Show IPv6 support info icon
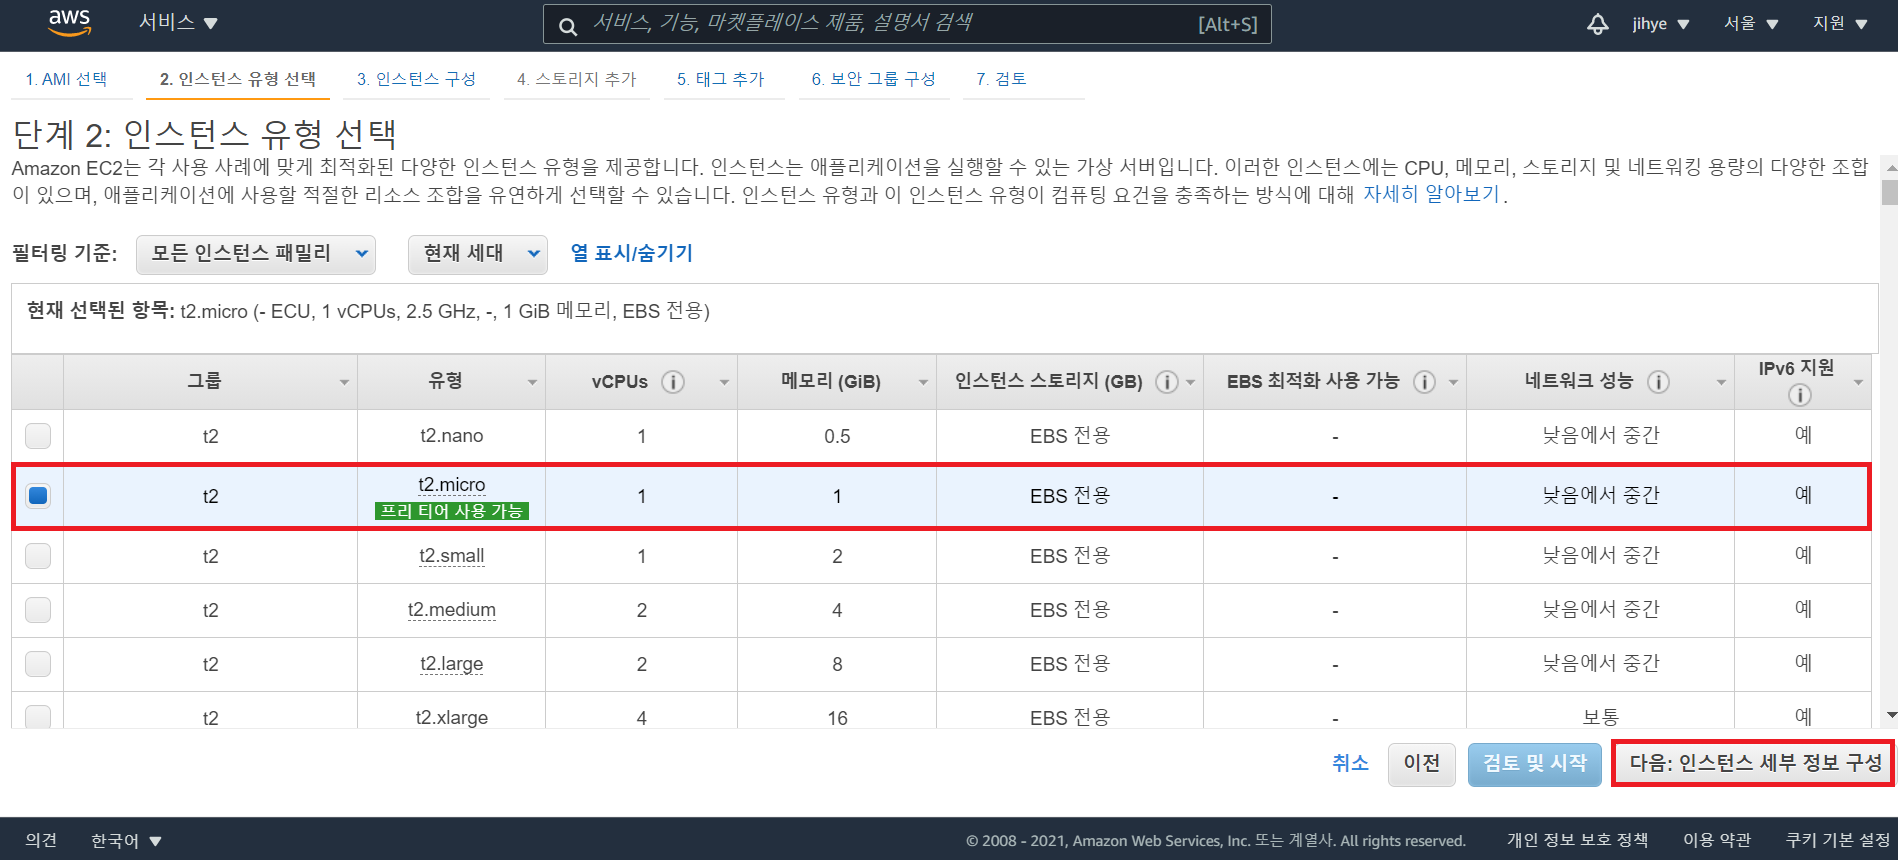Viewport: 1898px width, 860px height. [x=1799, y=396]
